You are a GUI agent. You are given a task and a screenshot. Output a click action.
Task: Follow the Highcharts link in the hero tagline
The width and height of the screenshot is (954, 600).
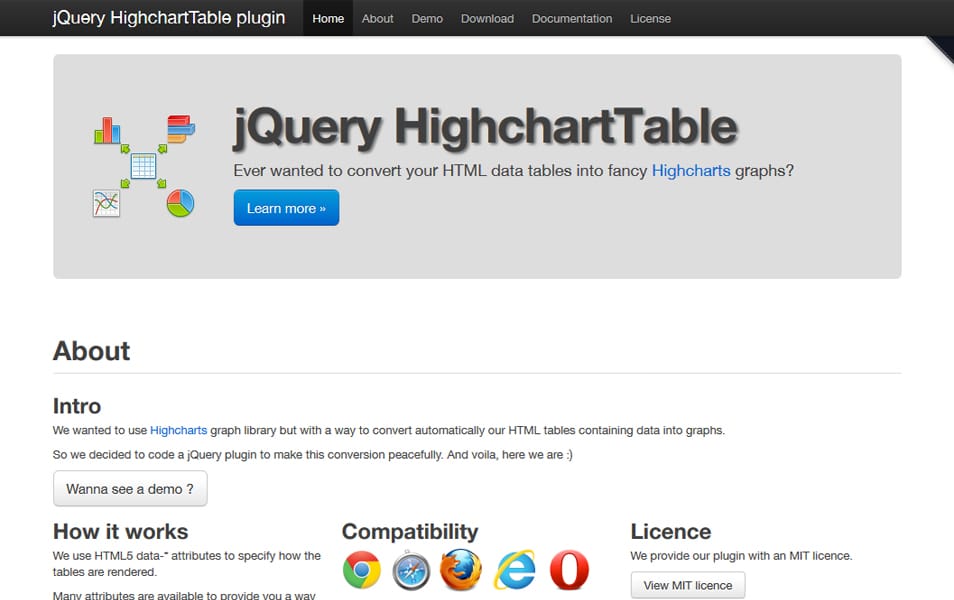pos(691,170)
